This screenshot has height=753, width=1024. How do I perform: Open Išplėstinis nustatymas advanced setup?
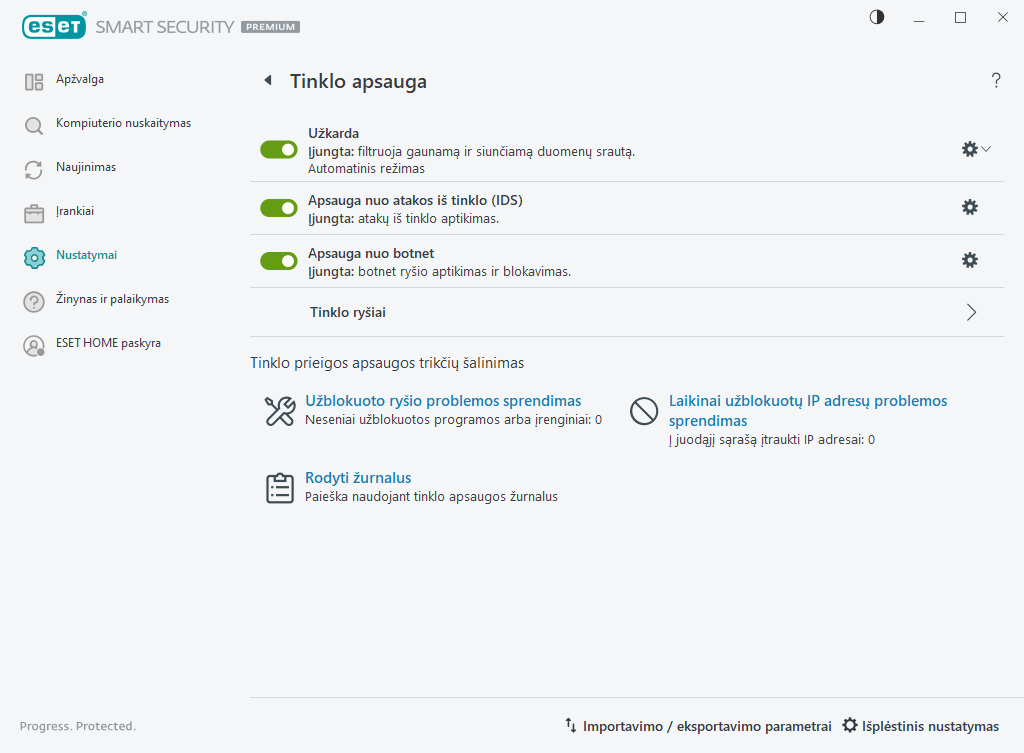(x=921, y=726)
